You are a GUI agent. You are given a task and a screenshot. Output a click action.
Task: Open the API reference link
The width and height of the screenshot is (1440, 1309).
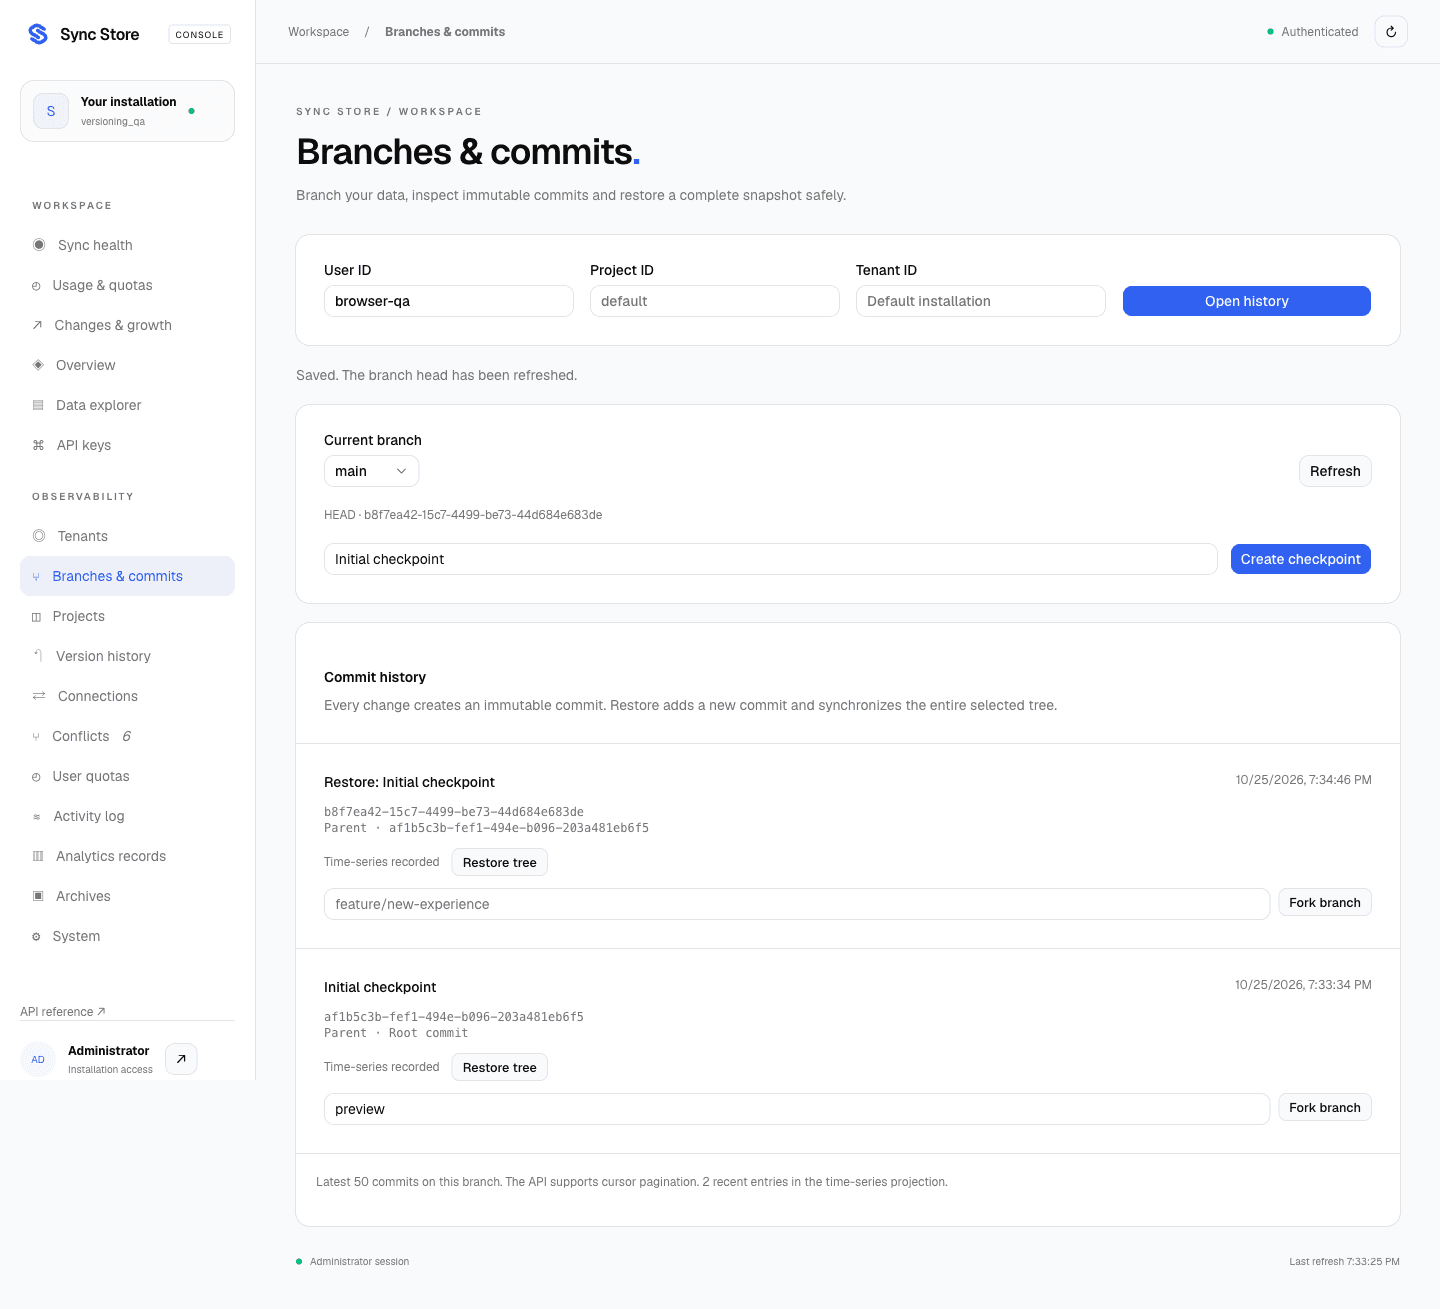pos(63,1012)
